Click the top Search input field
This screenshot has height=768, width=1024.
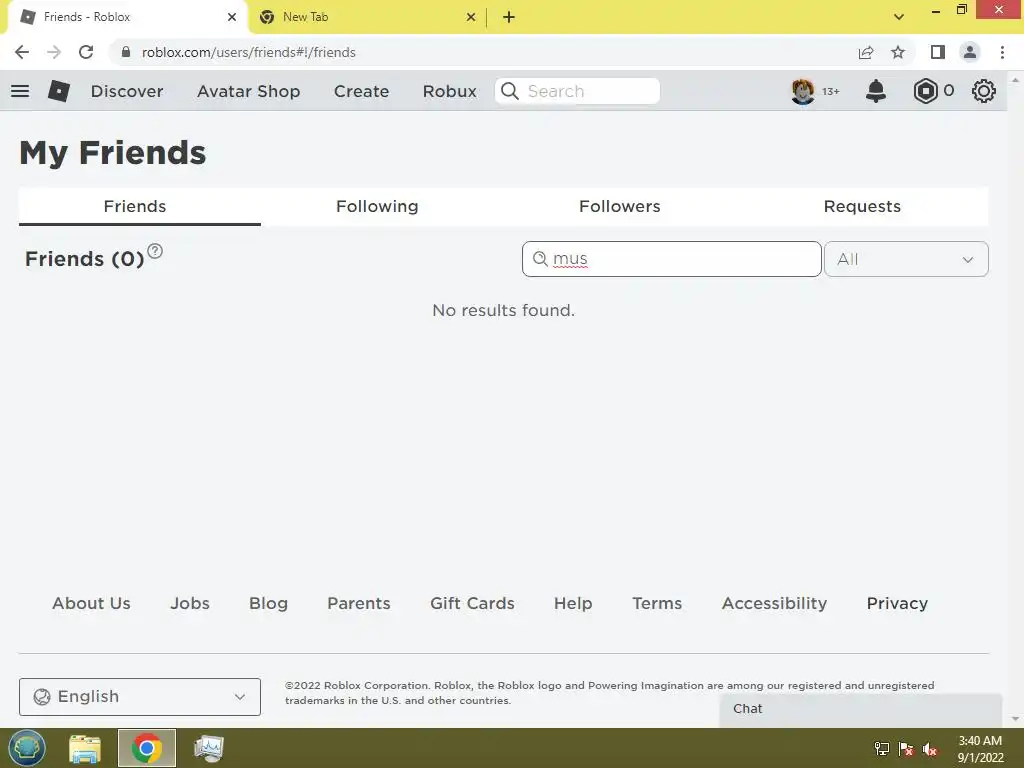[x=577, y=91]
